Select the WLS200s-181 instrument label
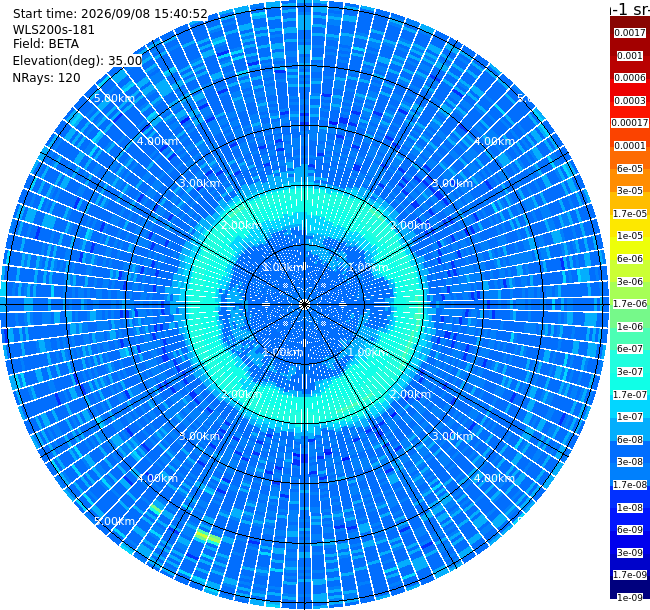 point(53,30)
